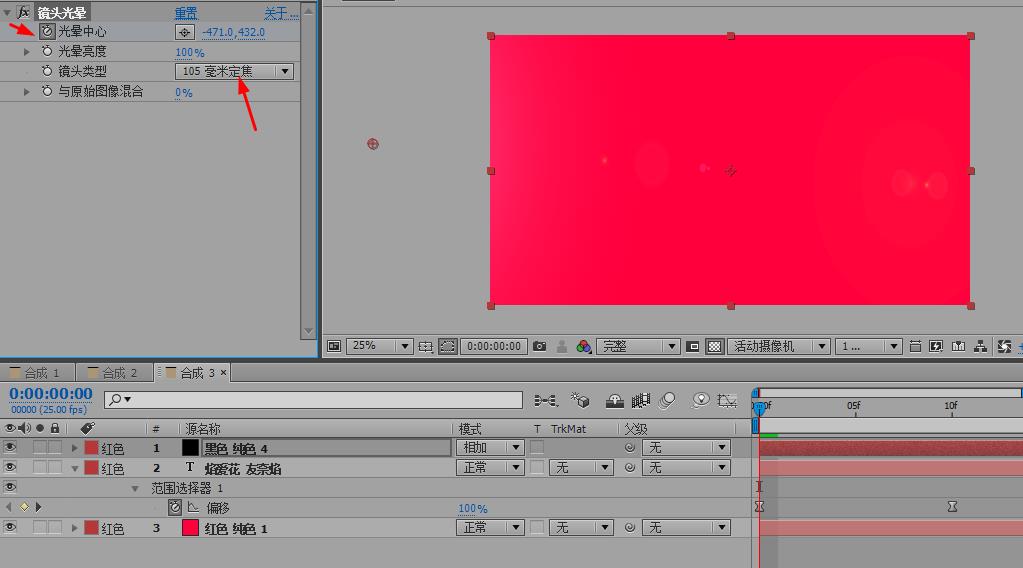The image size is (1023, 568).
Task: Click the red label swatch of layer 3
Action: pos(91,528)
